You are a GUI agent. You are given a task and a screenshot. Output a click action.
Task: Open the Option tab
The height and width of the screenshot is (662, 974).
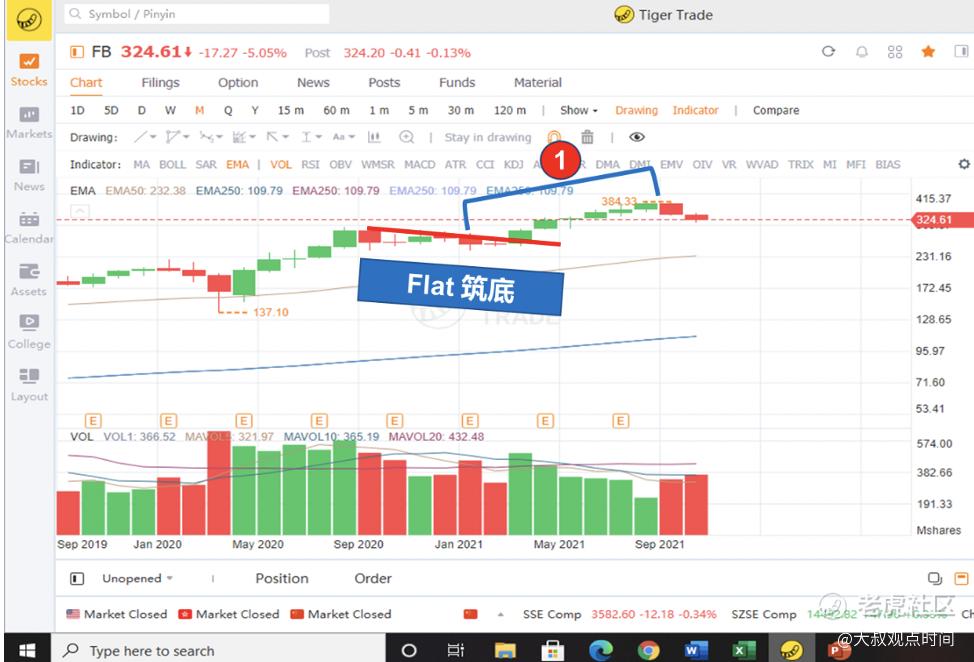pyautogui.click(x=238, y=83)
